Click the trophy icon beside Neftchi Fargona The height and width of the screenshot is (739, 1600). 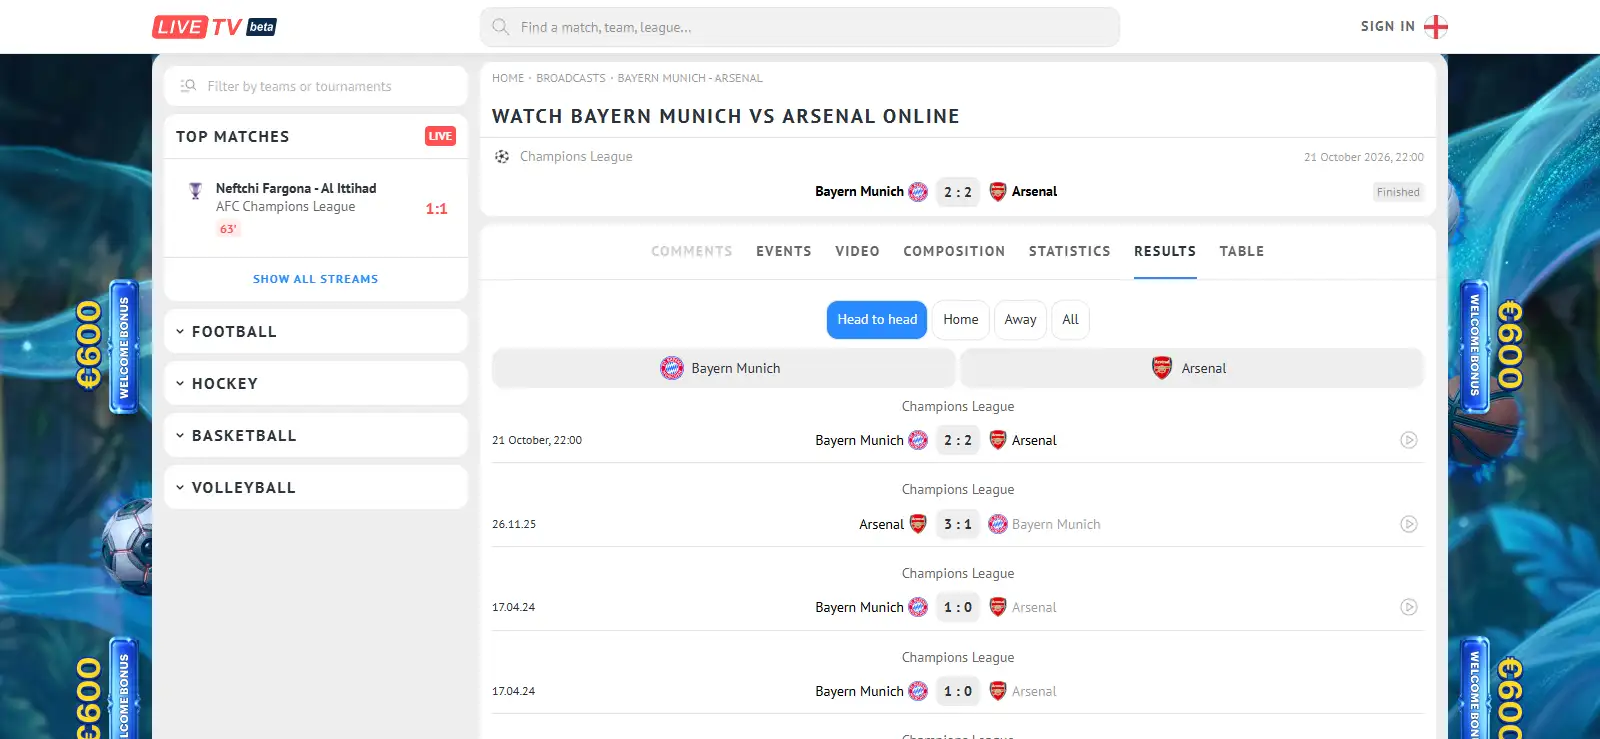click(196, 190)
